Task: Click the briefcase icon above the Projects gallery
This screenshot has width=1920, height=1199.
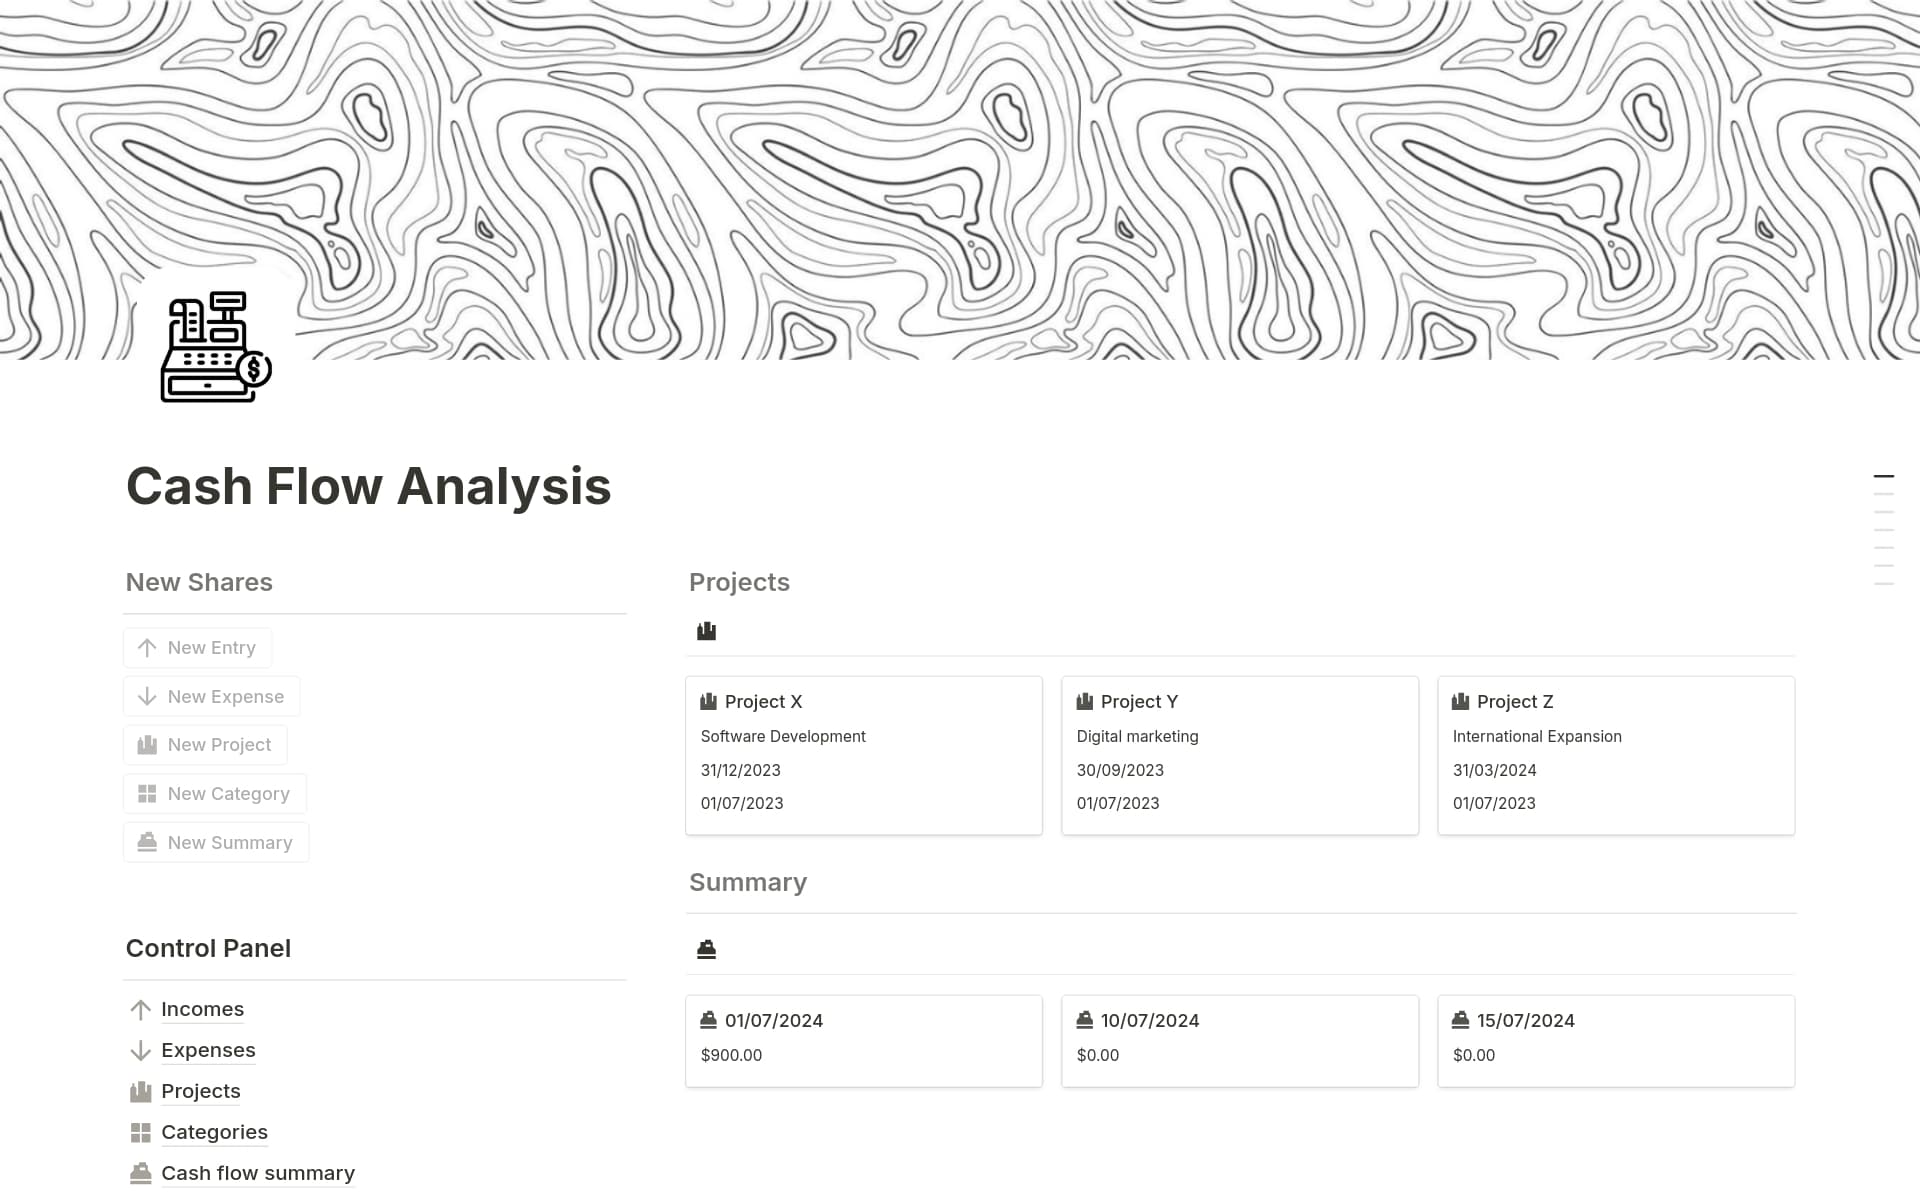Action: (x=706, y=630)
